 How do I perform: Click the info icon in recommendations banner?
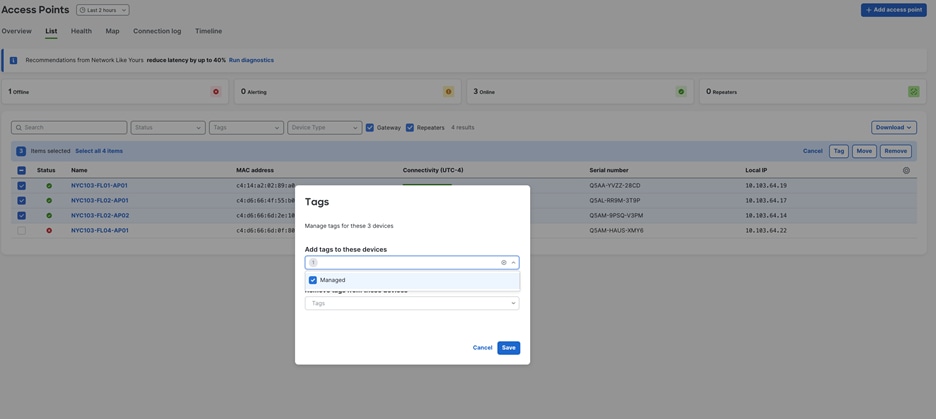[13, 60]
